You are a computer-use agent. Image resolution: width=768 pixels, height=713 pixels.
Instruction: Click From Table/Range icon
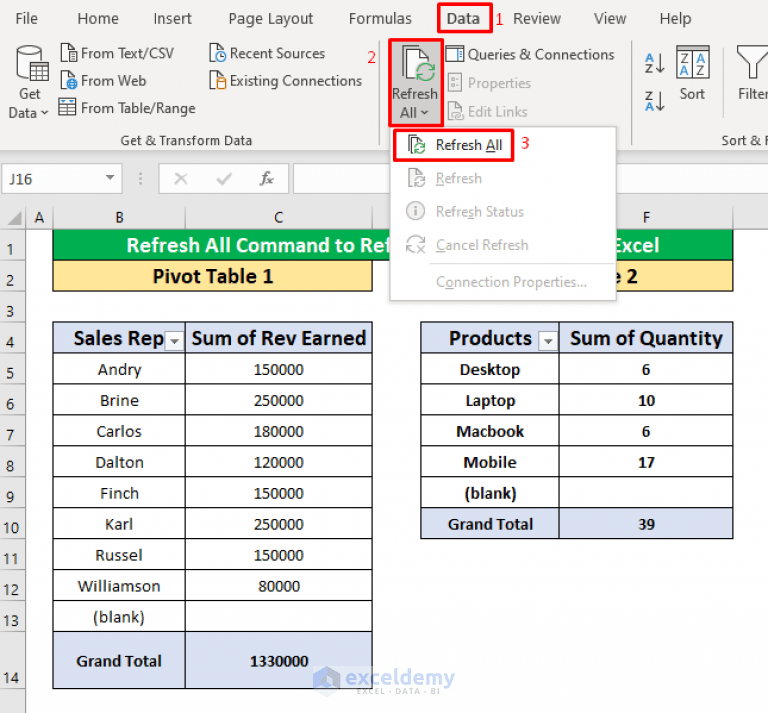pos(67,107)
